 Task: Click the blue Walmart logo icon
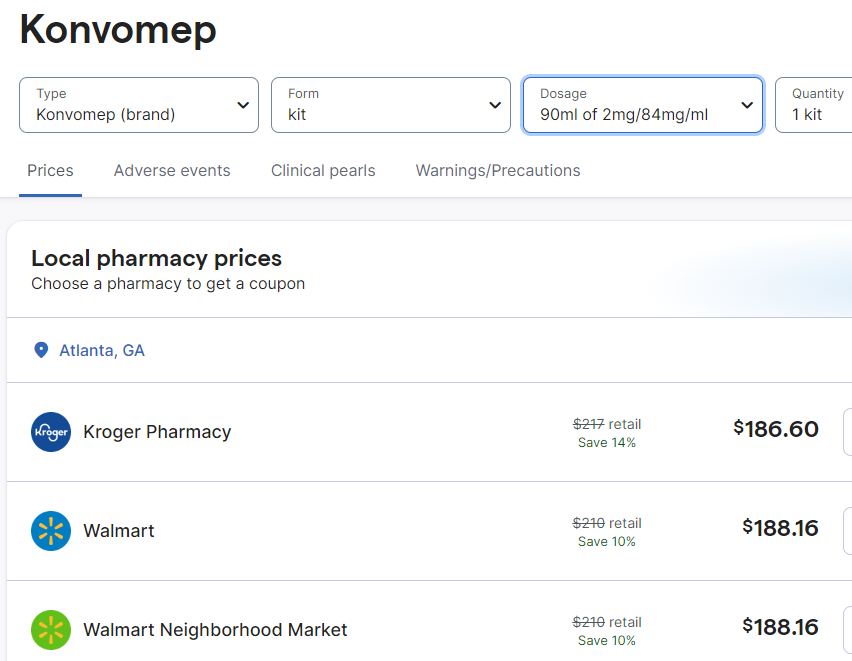click(x=51, y=531)
